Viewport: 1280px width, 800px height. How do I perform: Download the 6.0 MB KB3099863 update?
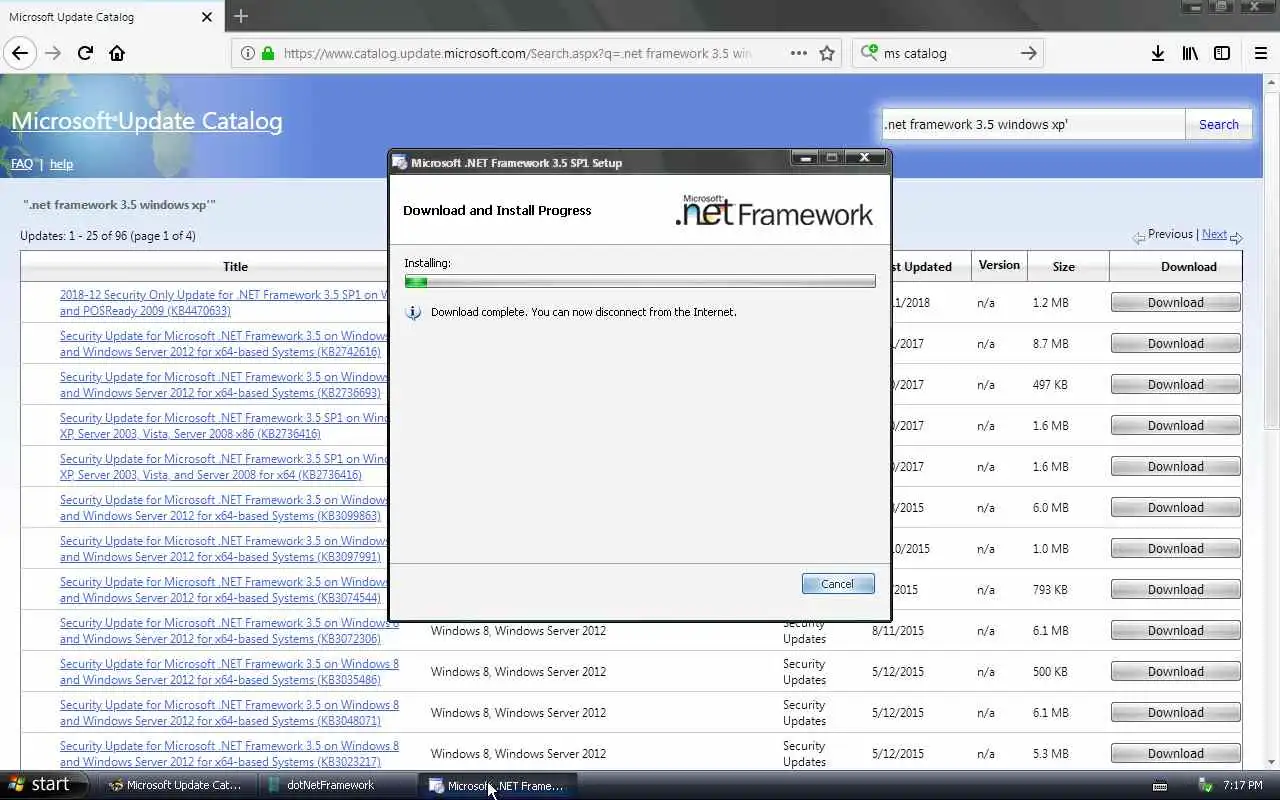[x=1176, y=508]
